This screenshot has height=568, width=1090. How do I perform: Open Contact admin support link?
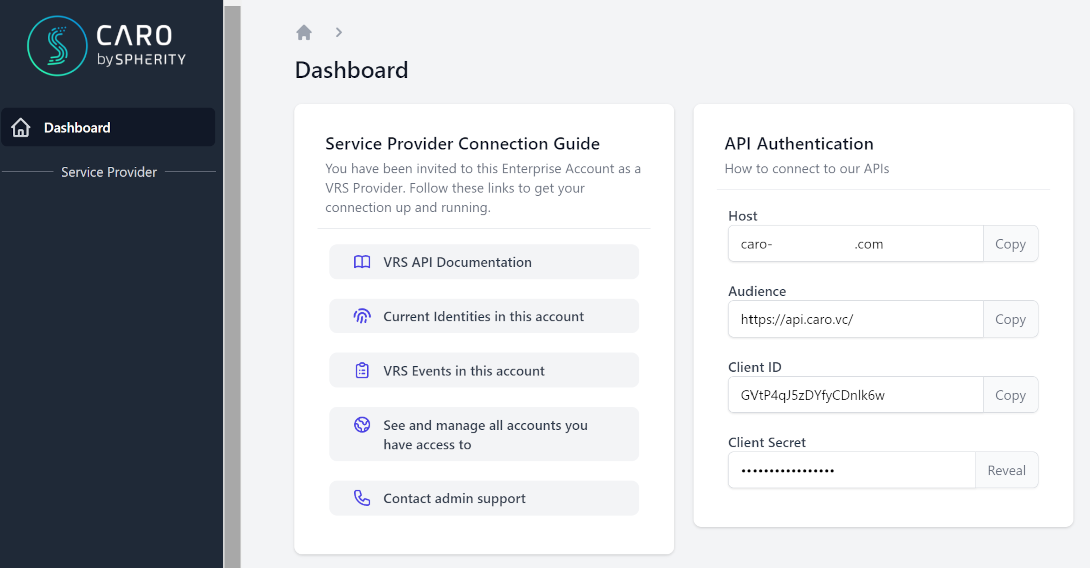(484, 498)
